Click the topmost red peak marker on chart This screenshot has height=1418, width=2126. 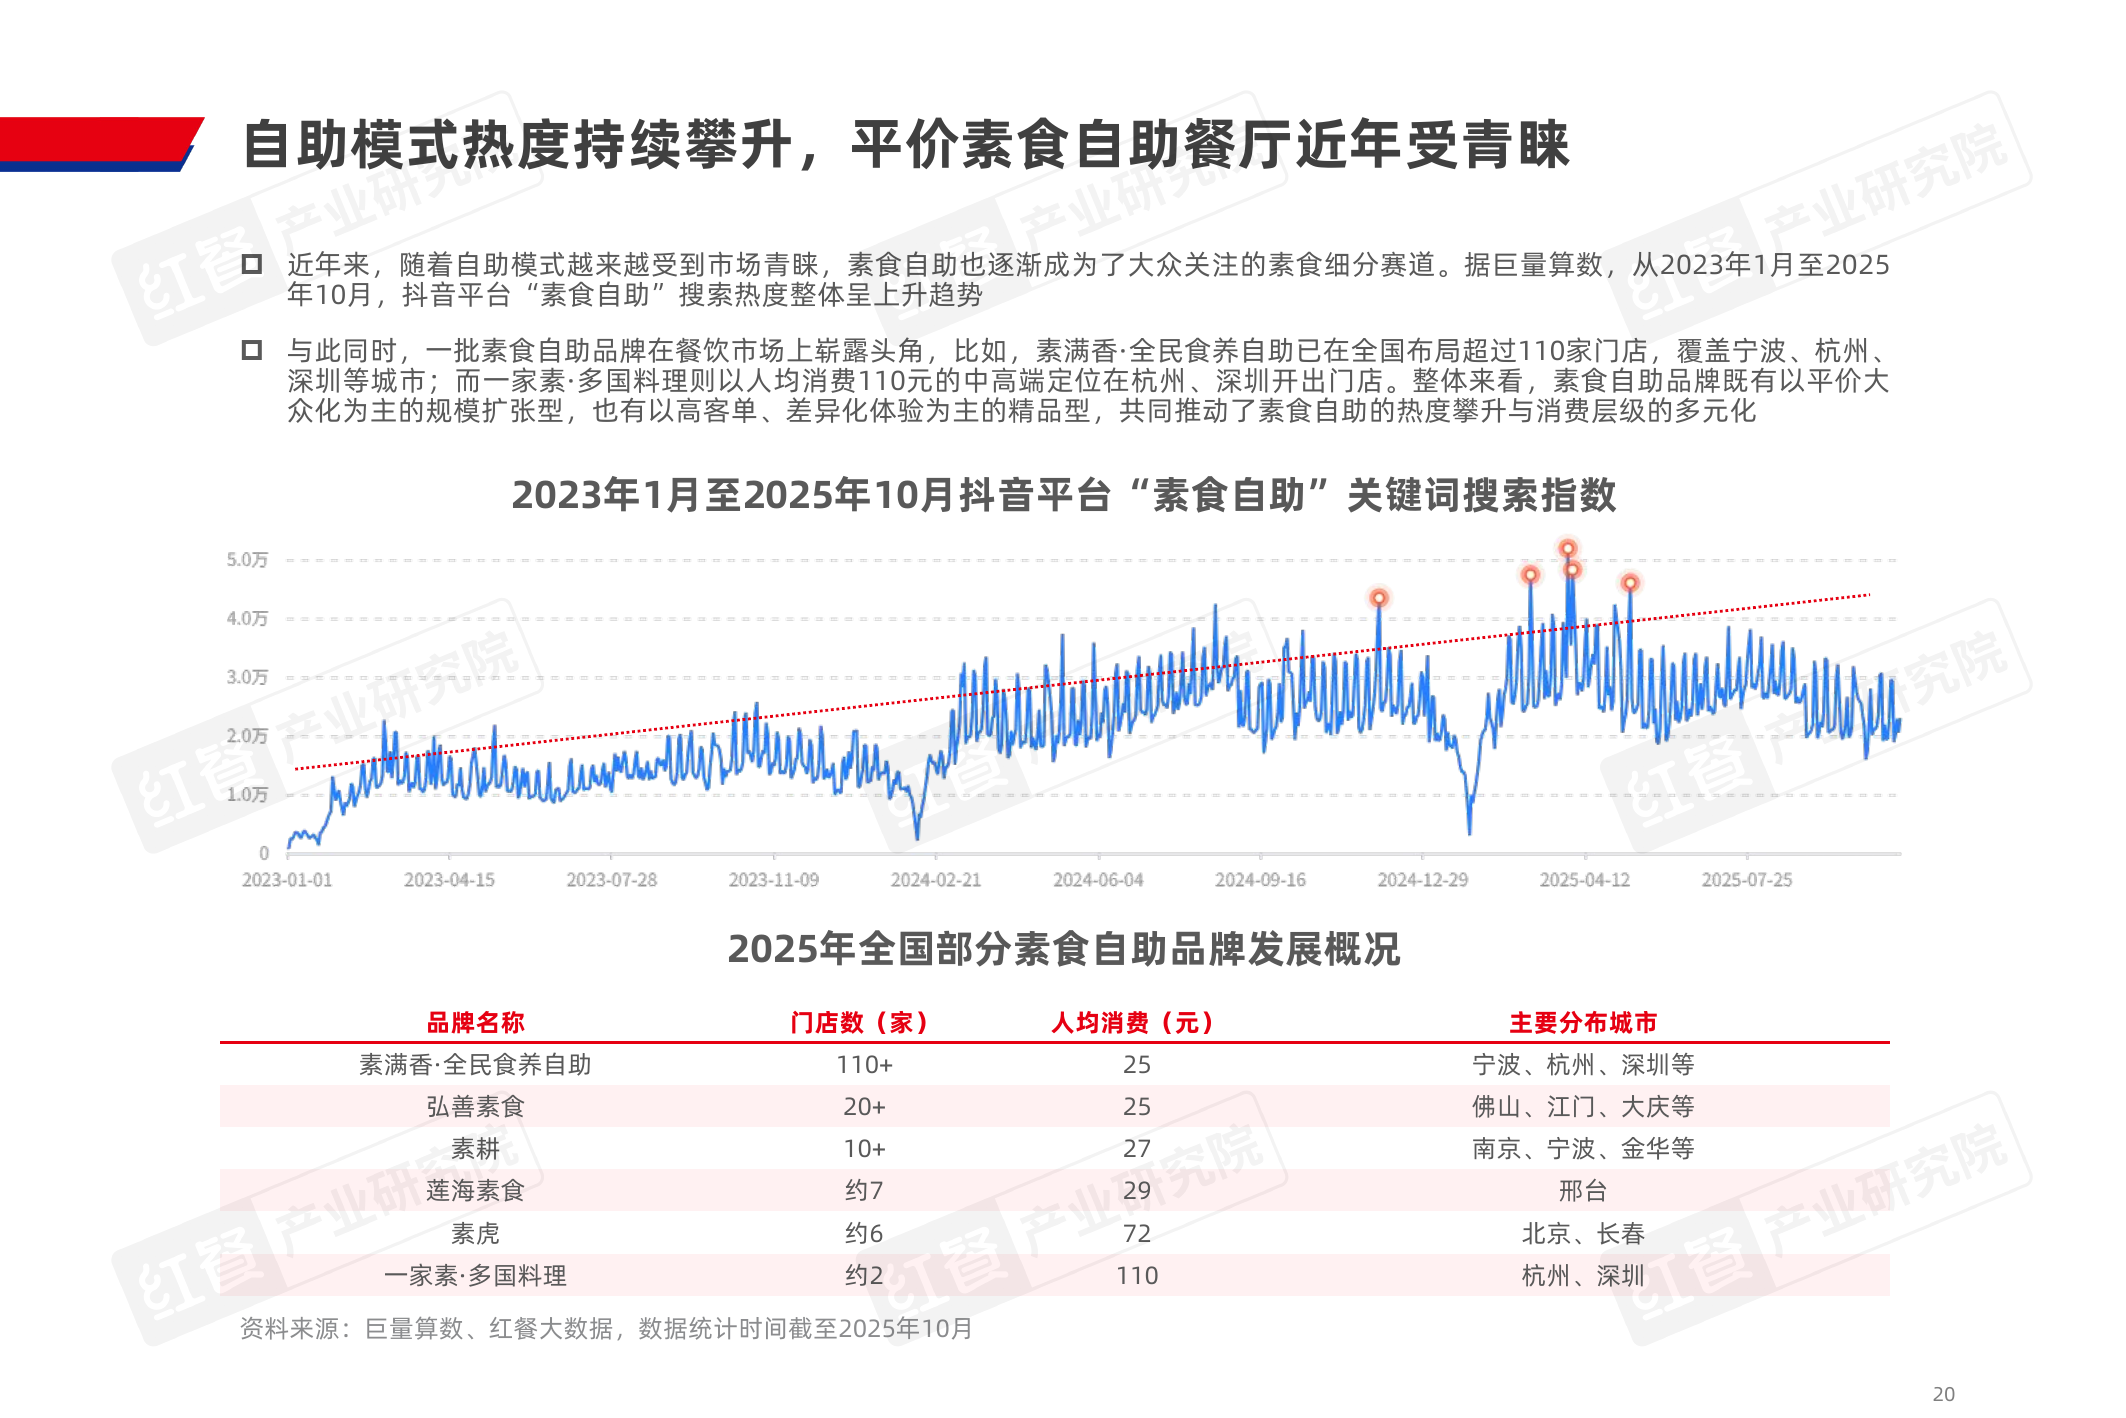pos(1567,548)
